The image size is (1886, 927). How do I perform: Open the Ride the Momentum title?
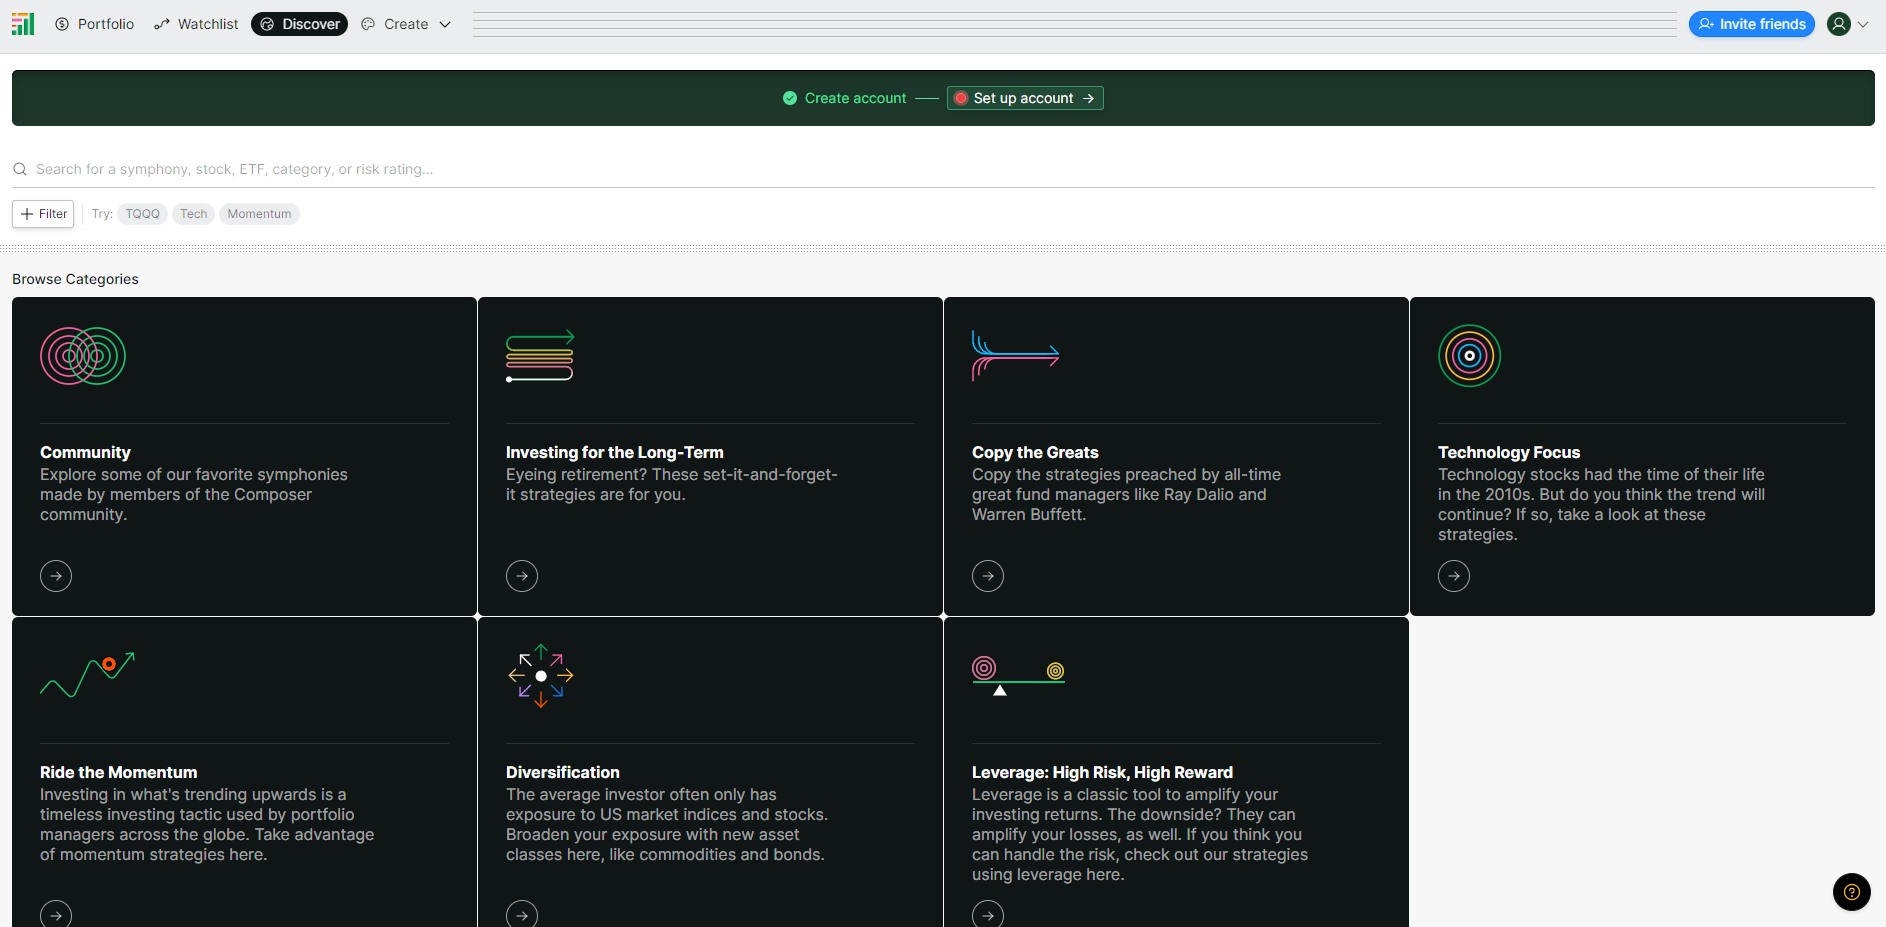tap(119, 772)
